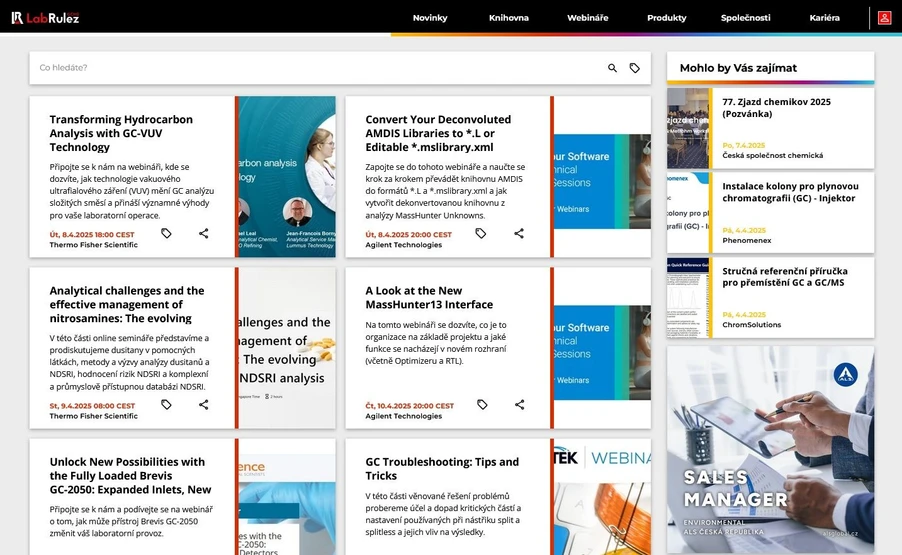Click the GC-VUV webinar banner image
Image resolution: width=902 pixels, height=555 pixels.
coord(286,177)
